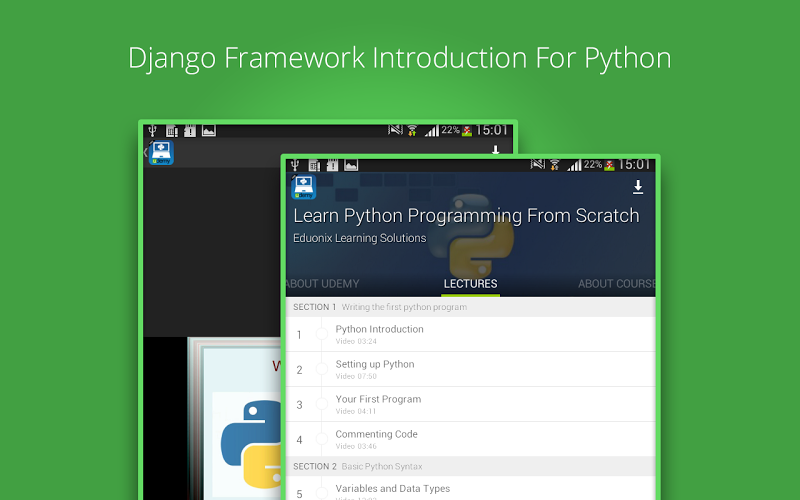Image resolution: width=800 pixels, height=500 pixels.
Task: Tap the Eduonix Learning Solutions instructor name
Action: 359,238
